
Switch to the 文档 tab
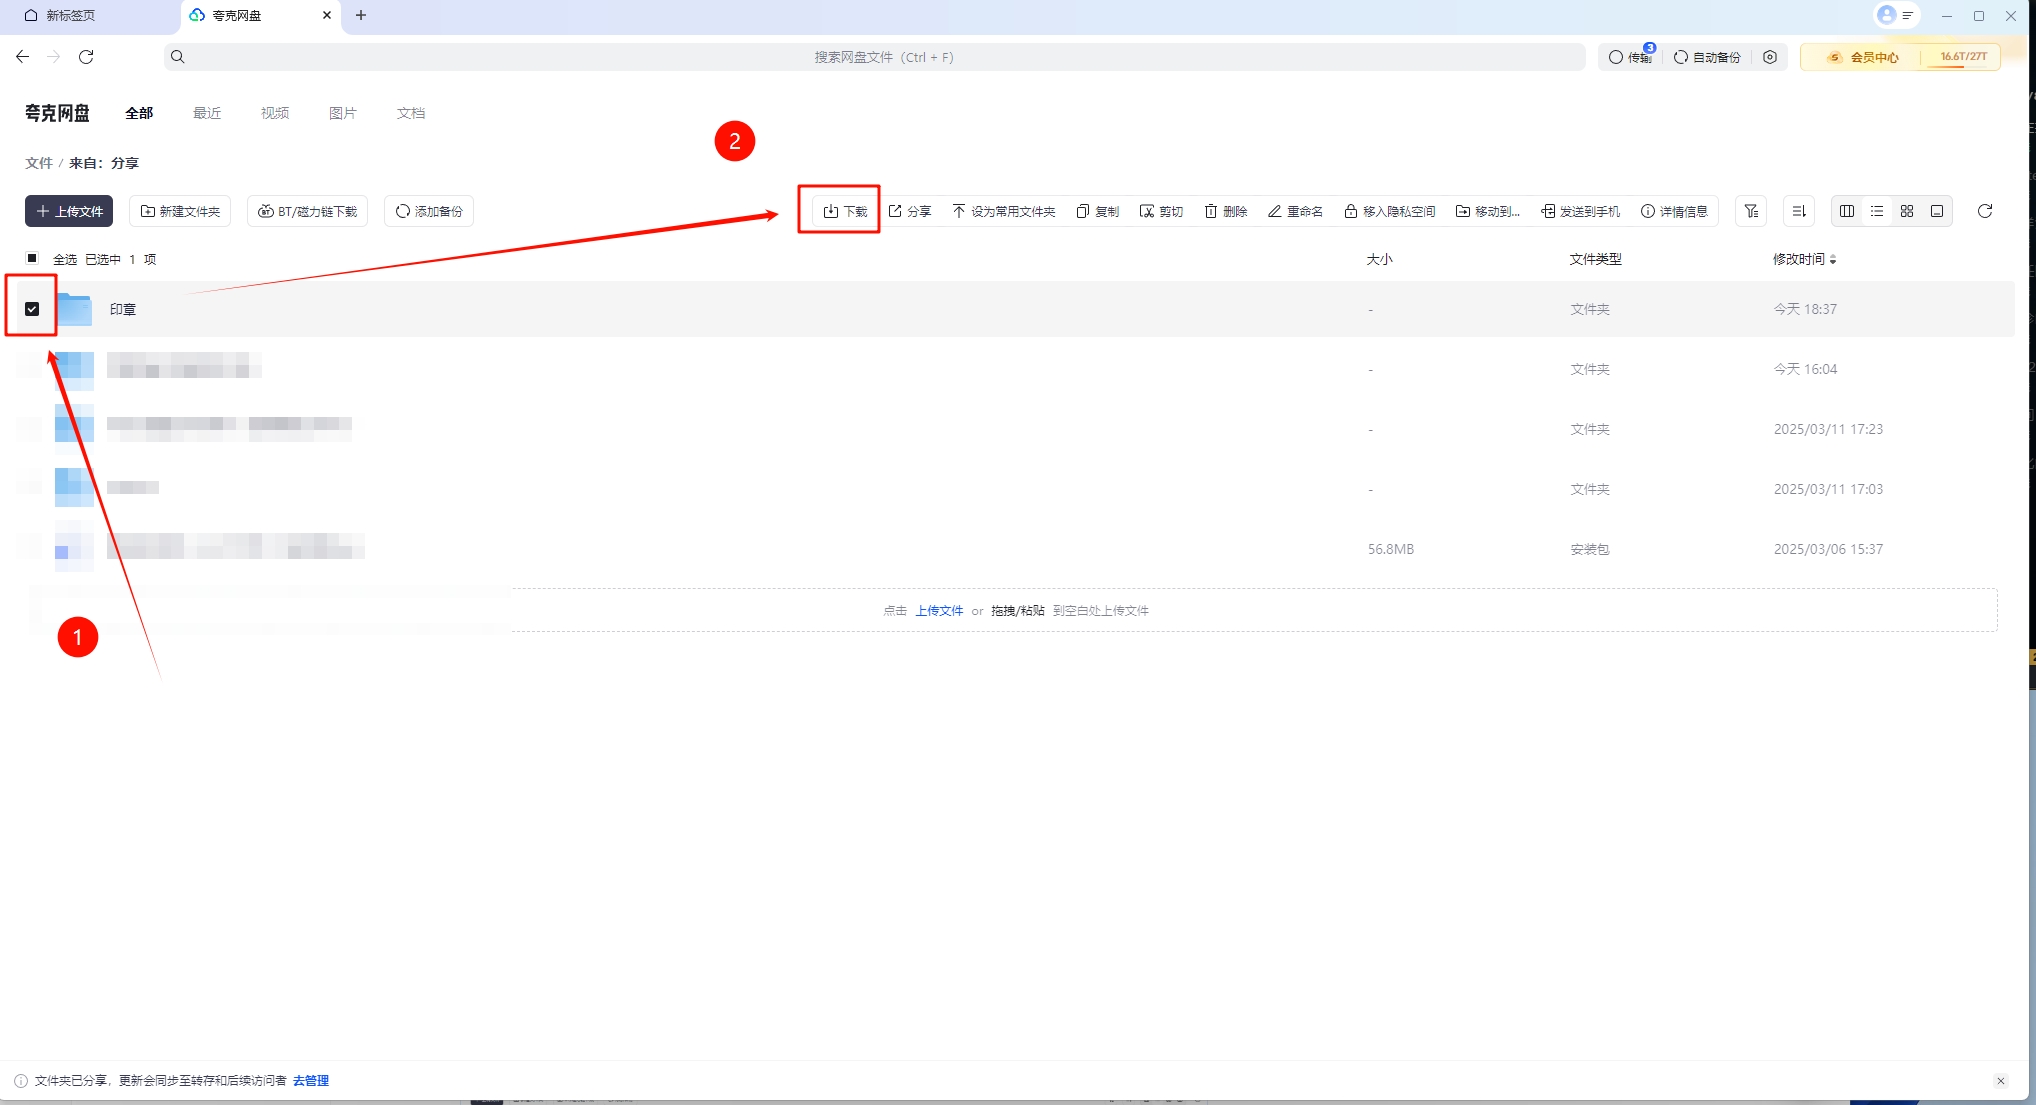411,113
